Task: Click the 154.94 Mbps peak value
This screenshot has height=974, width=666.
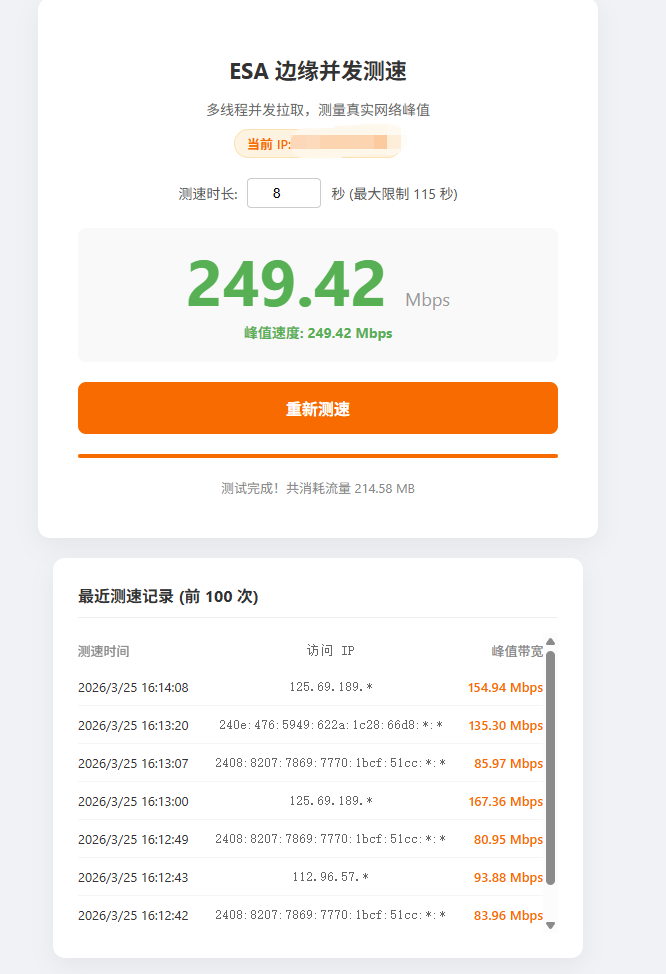Action: (505, 687)
